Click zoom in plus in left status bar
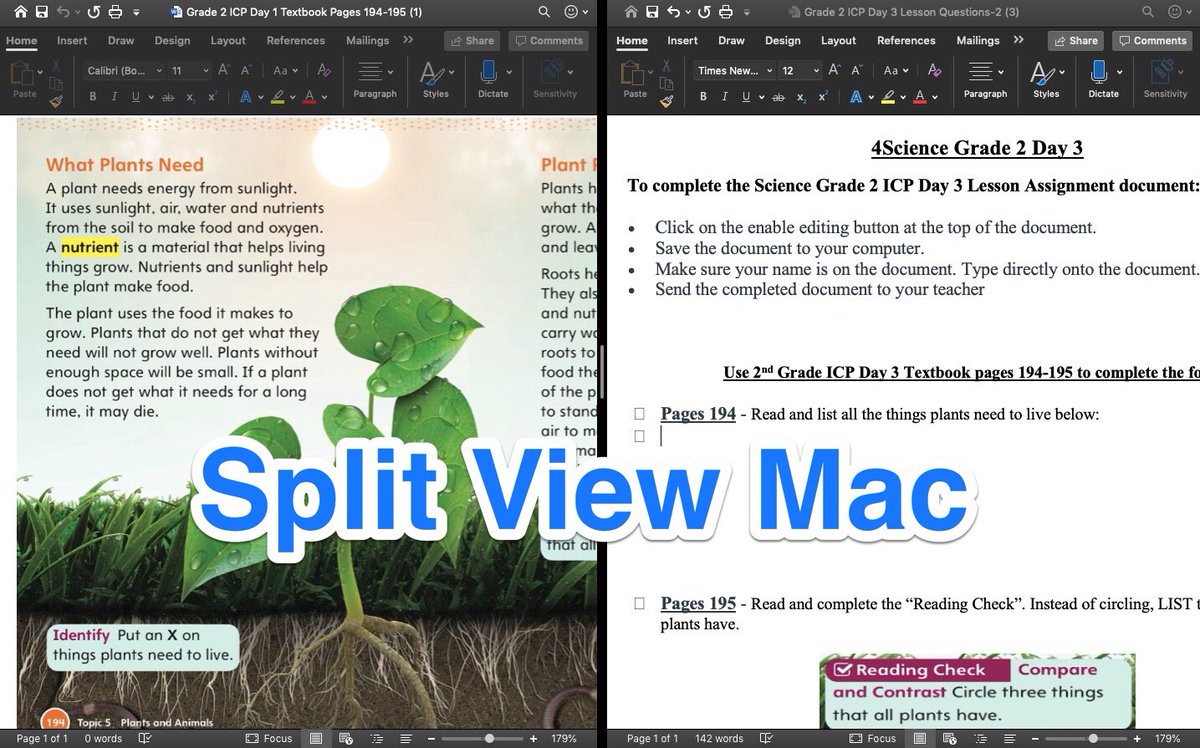The height and width of the screenshot is (748, 1200). point(534,738)
